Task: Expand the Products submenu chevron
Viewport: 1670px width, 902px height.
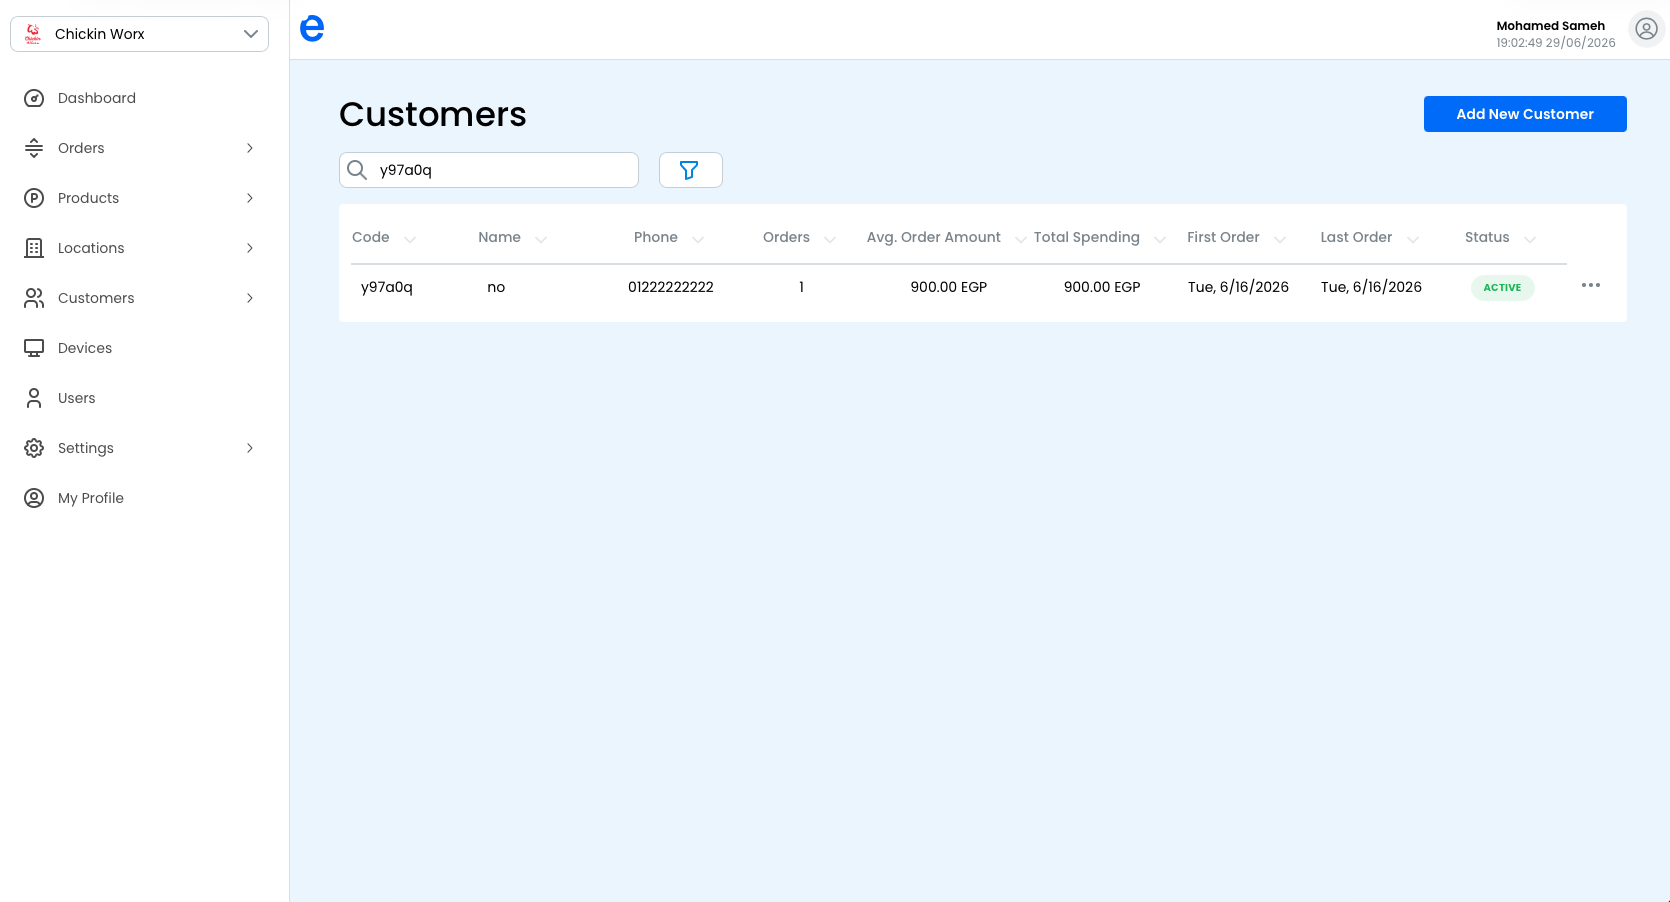Action: click(x=250, y=198)
